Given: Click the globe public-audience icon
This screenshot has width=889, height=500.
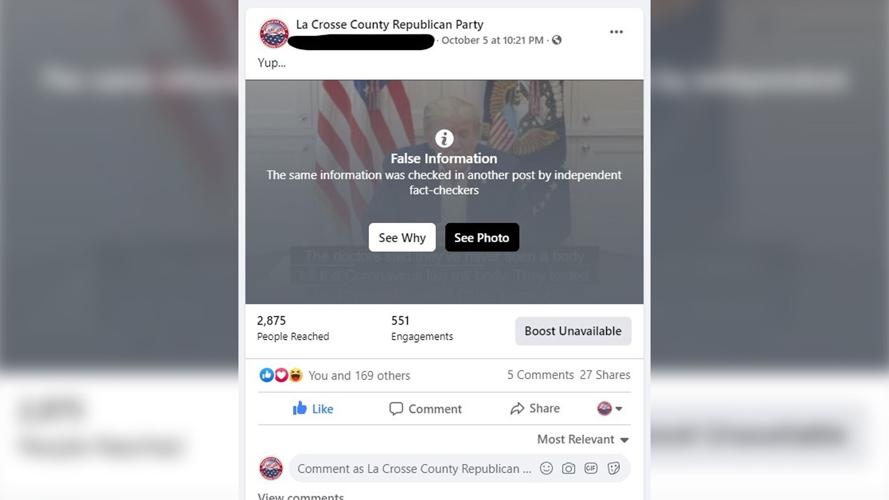Looking at the screenshot, I should click(557, 40).
